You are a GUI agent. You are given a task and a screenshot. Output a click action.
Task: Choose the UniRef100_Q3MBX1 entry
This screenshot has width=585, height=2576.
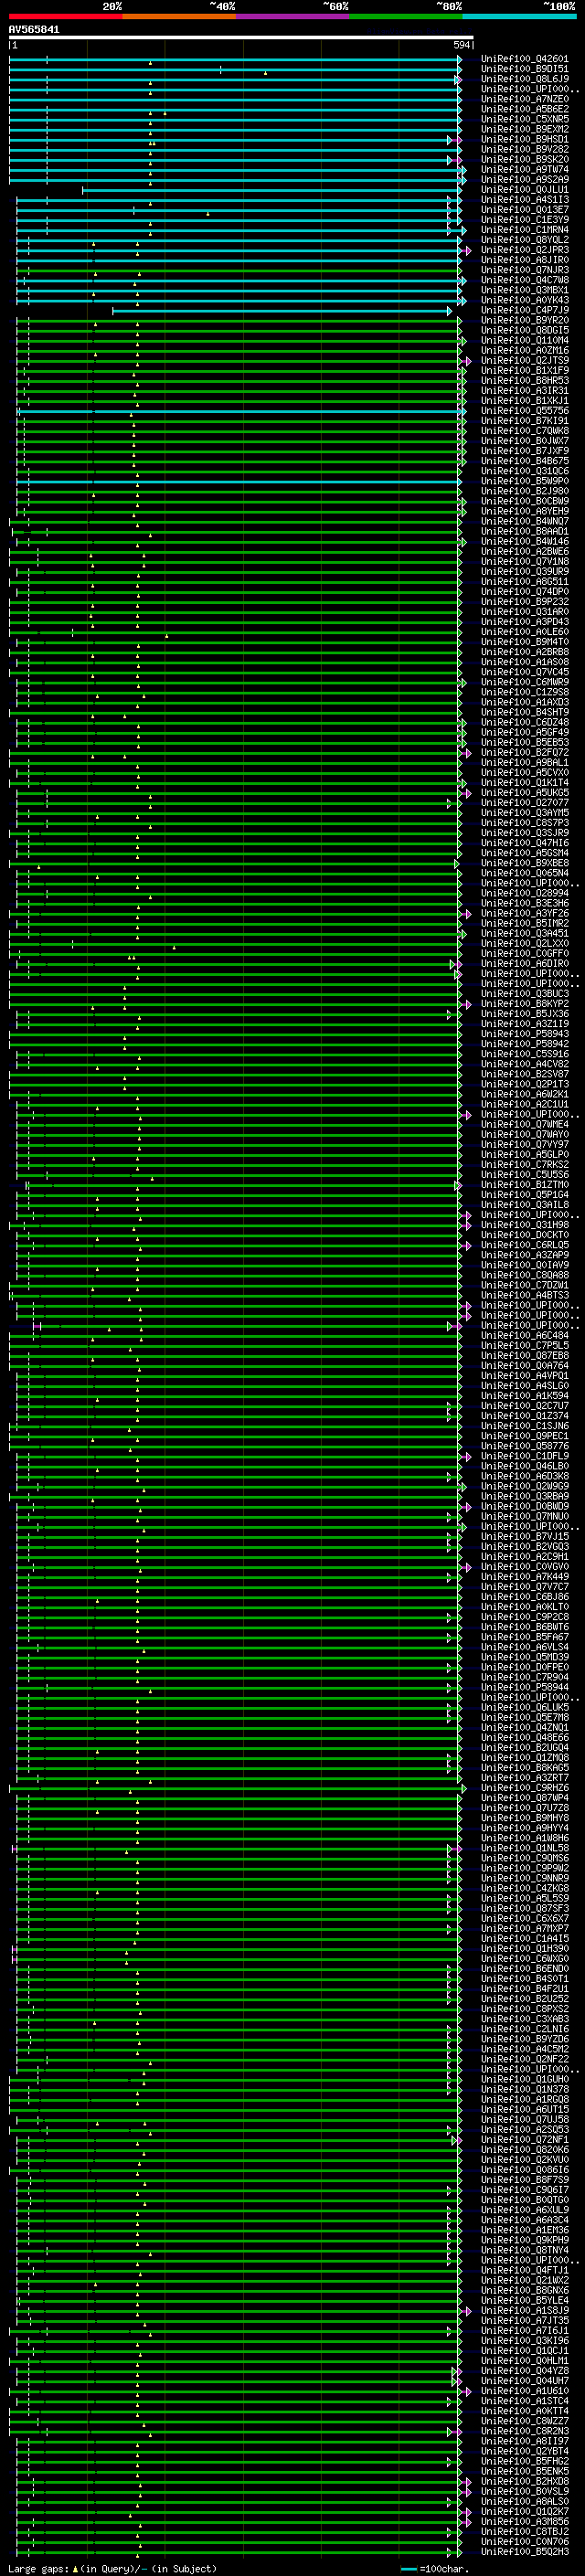pos(524,290)
